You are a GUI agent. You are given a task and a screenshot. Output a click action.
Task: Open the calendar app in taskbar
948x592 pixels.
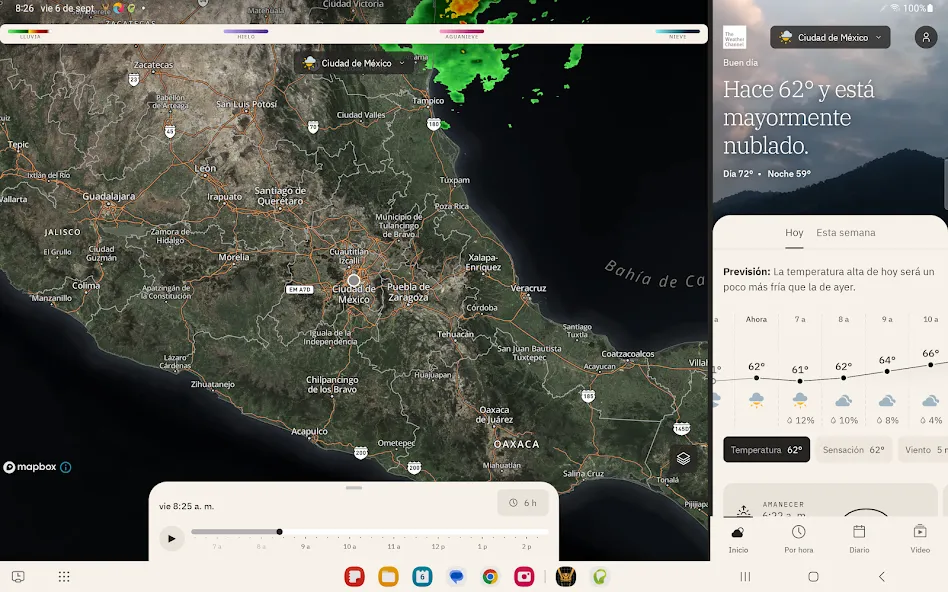coord(422,576)
